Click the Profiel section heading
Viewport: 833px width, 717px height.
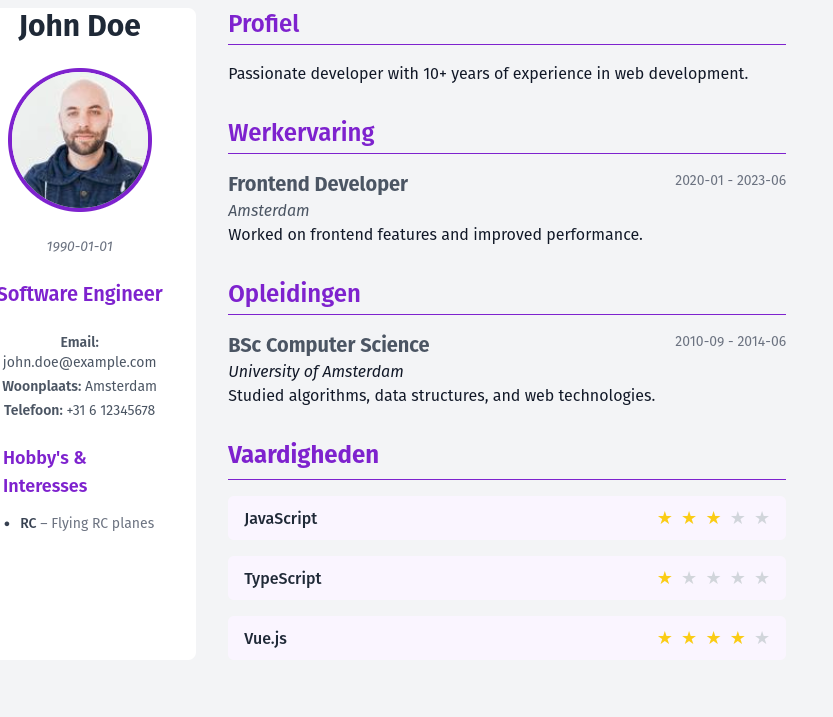coord(264,24)
